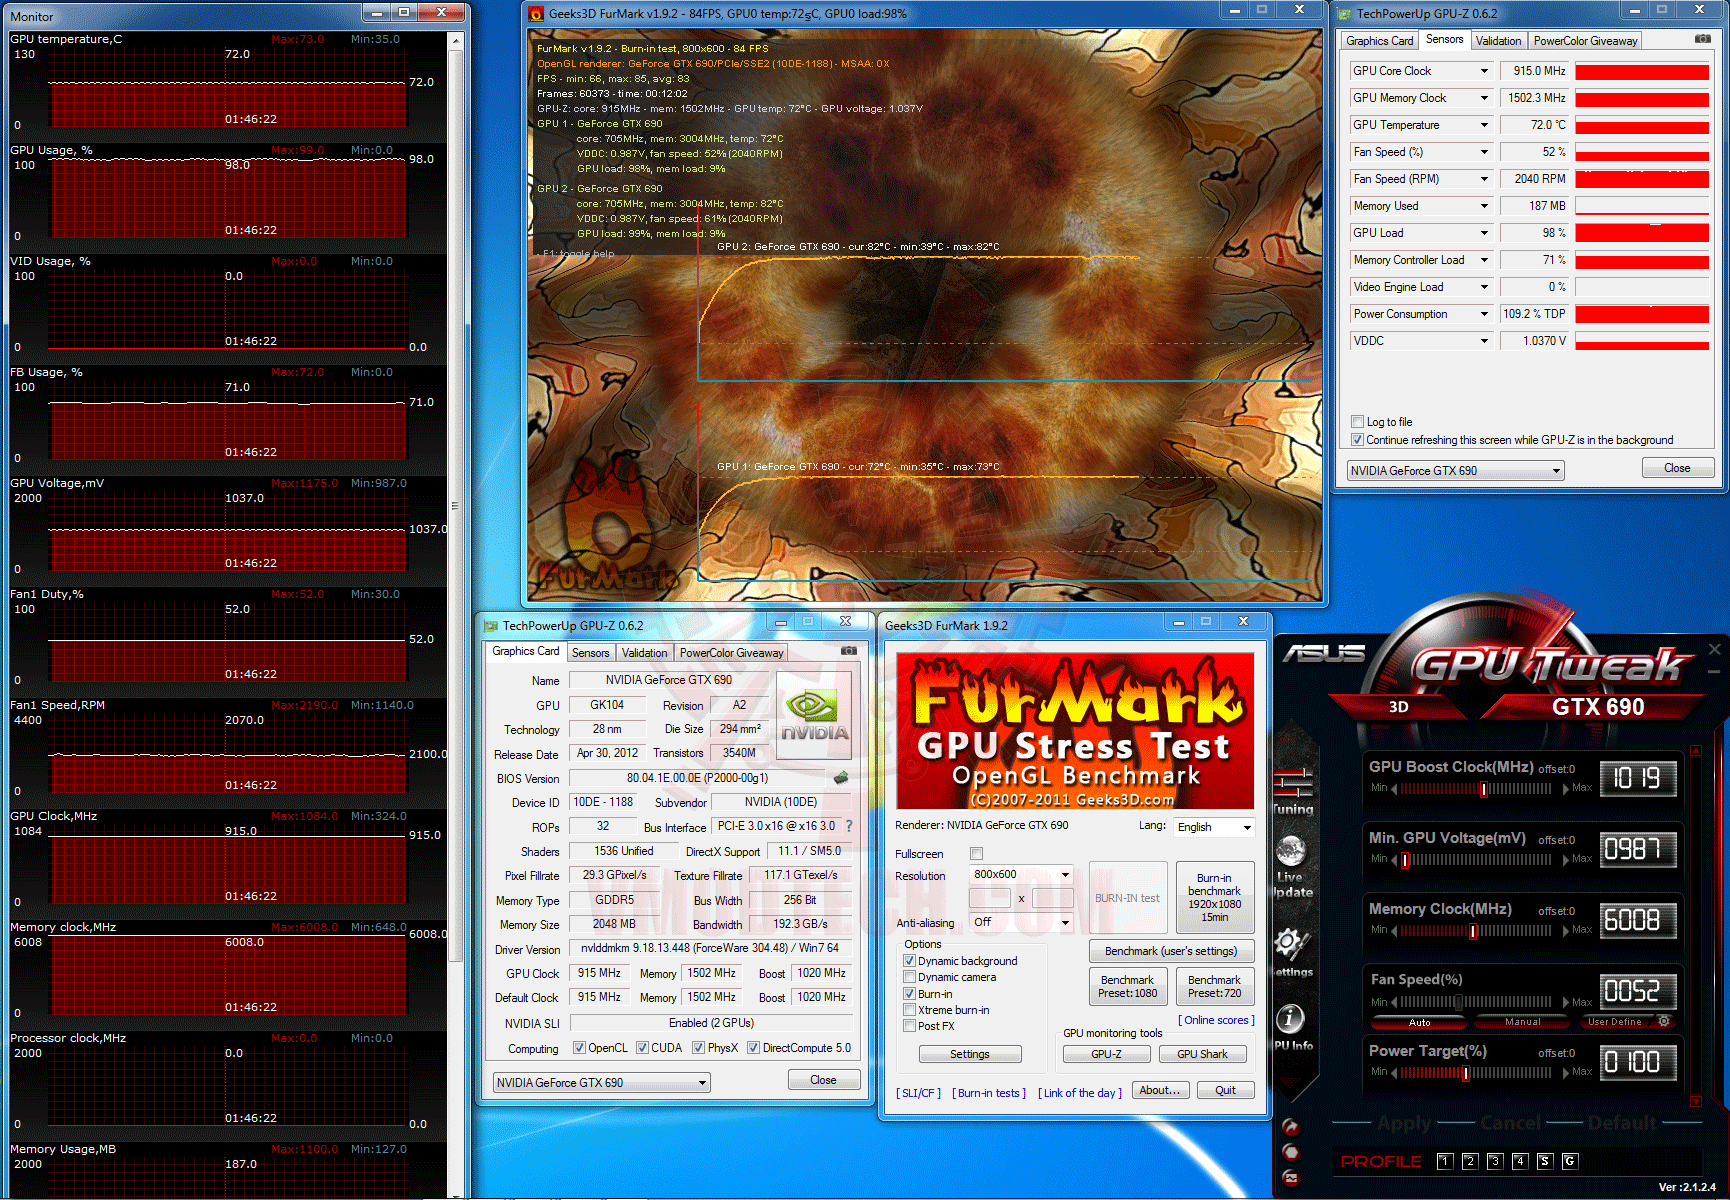The height and width of the screenshot is (1200, 1730).
Task: Expand the GPU Core Clock sensor dropdown
Action: click(x=1484, y=71)
